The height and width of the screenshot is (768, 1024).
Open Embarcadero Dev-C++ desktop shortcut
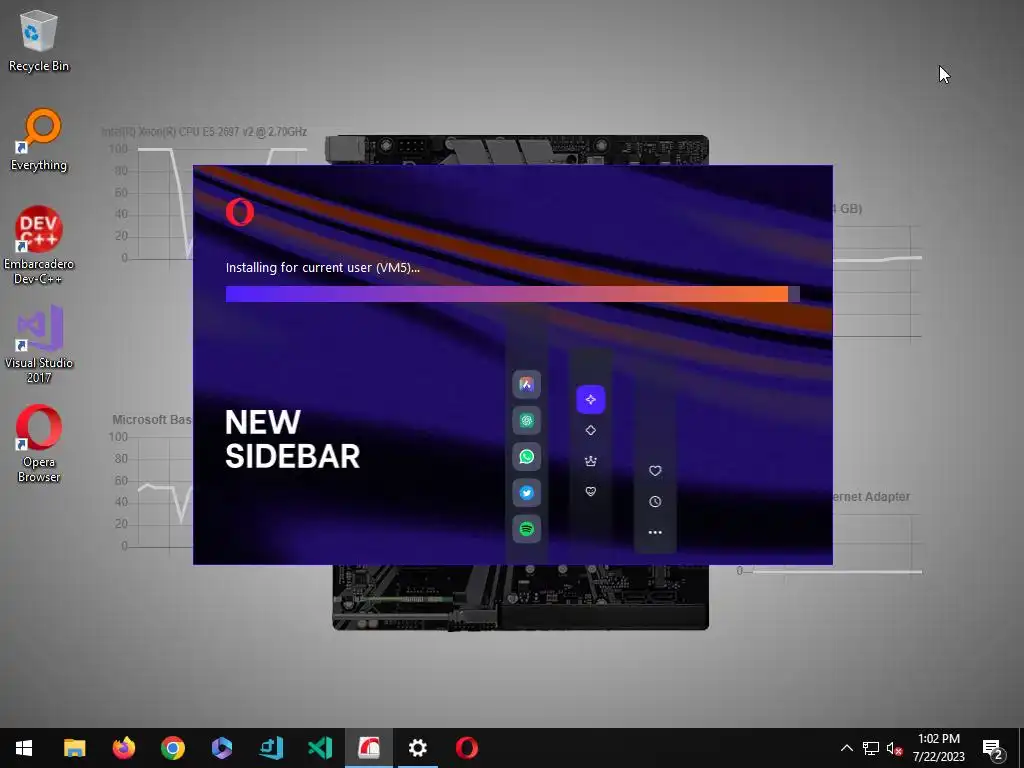[39, 245]
